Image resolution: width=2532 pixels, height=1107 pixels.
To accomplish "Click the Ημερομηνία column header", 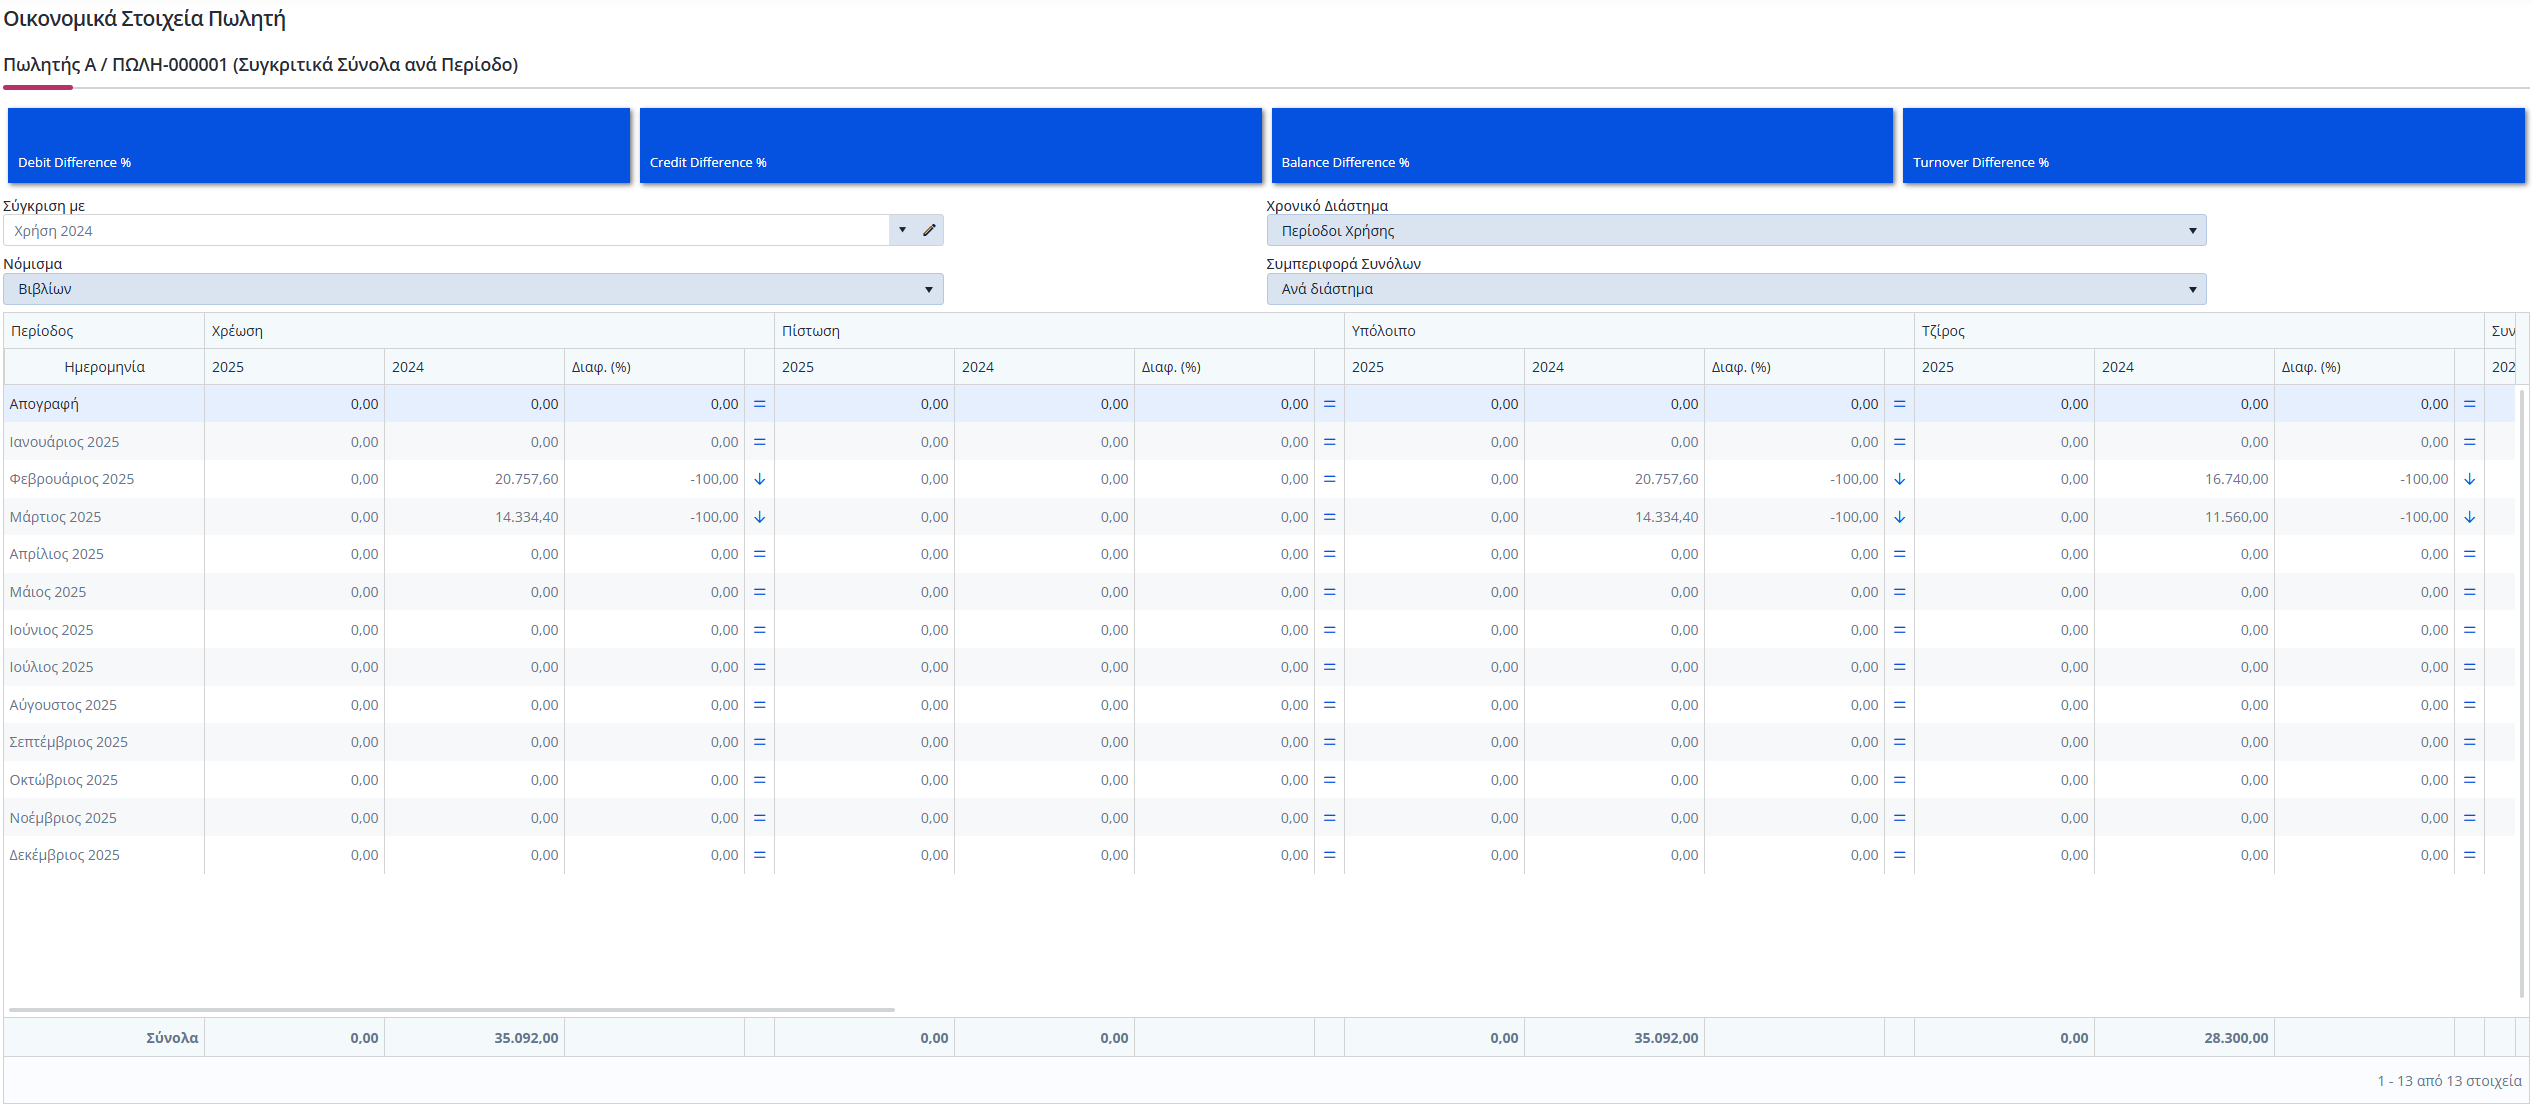I will pyautogui.click(x=104, y=367).
